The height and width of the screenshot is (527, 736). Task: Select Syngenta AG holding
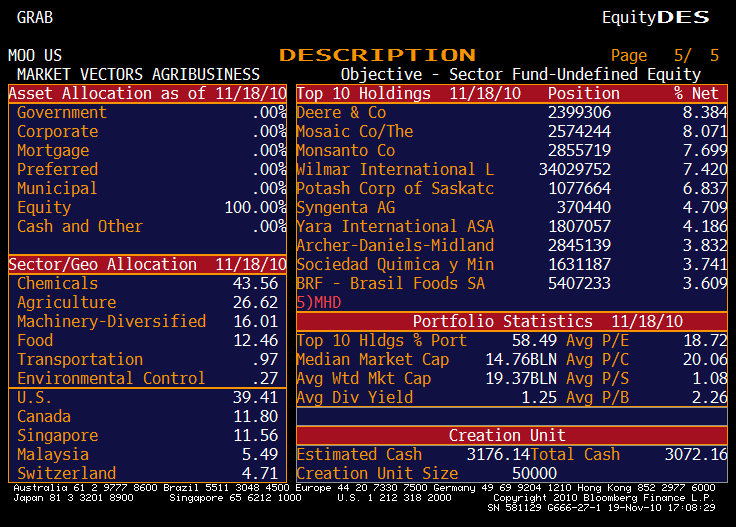[x=345, y=208]
